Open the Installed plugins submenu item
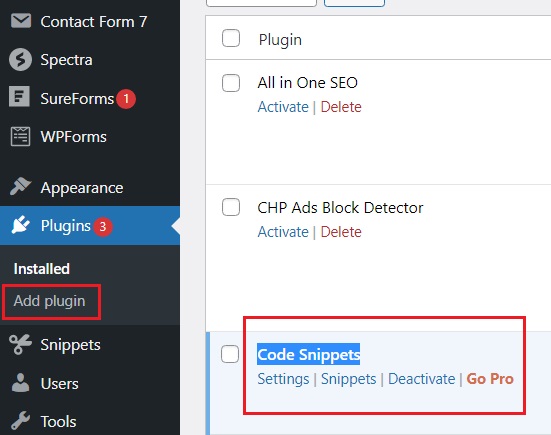 (x=41, y=269)
